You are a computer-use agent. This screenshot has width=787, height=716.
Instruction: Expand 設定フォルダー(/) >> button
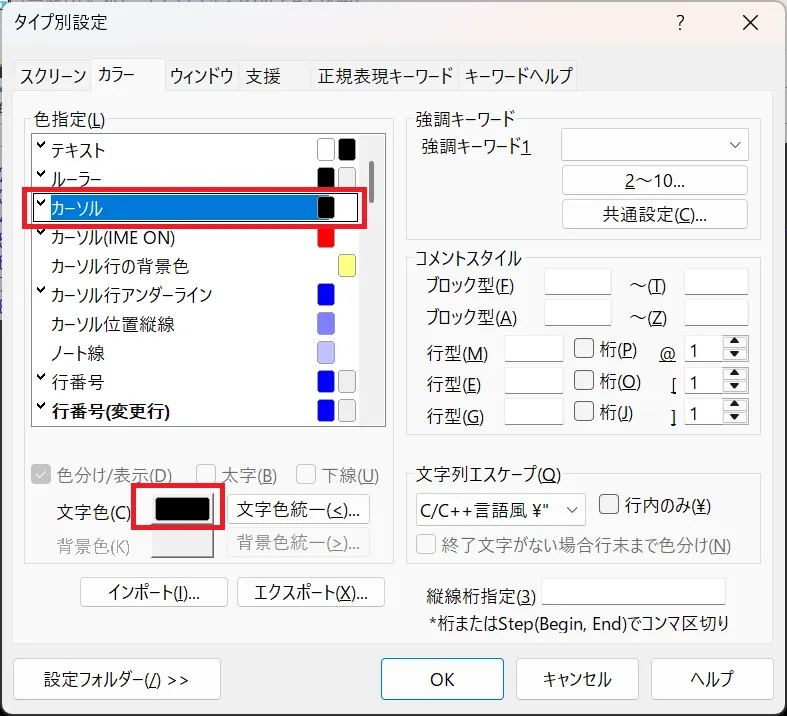pos(117,679)
